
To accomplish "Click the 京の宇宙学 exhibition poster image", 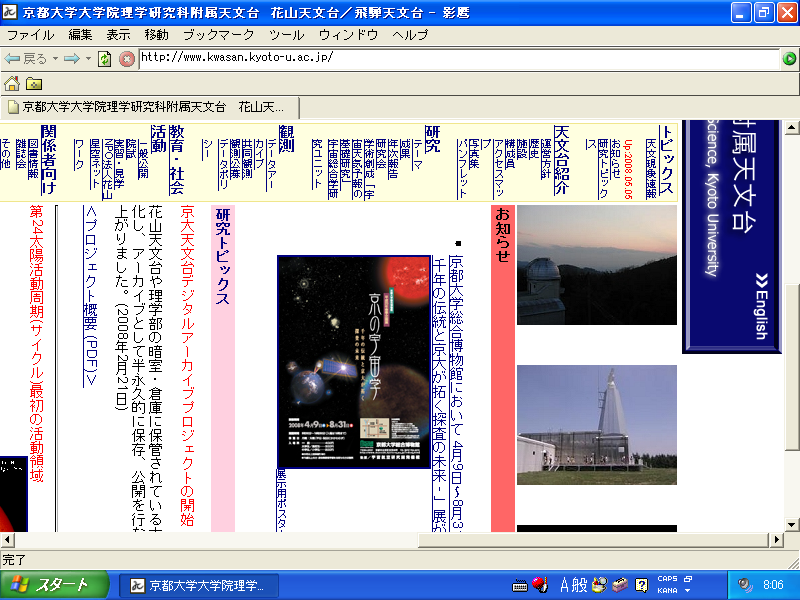I will pos(354,362).
